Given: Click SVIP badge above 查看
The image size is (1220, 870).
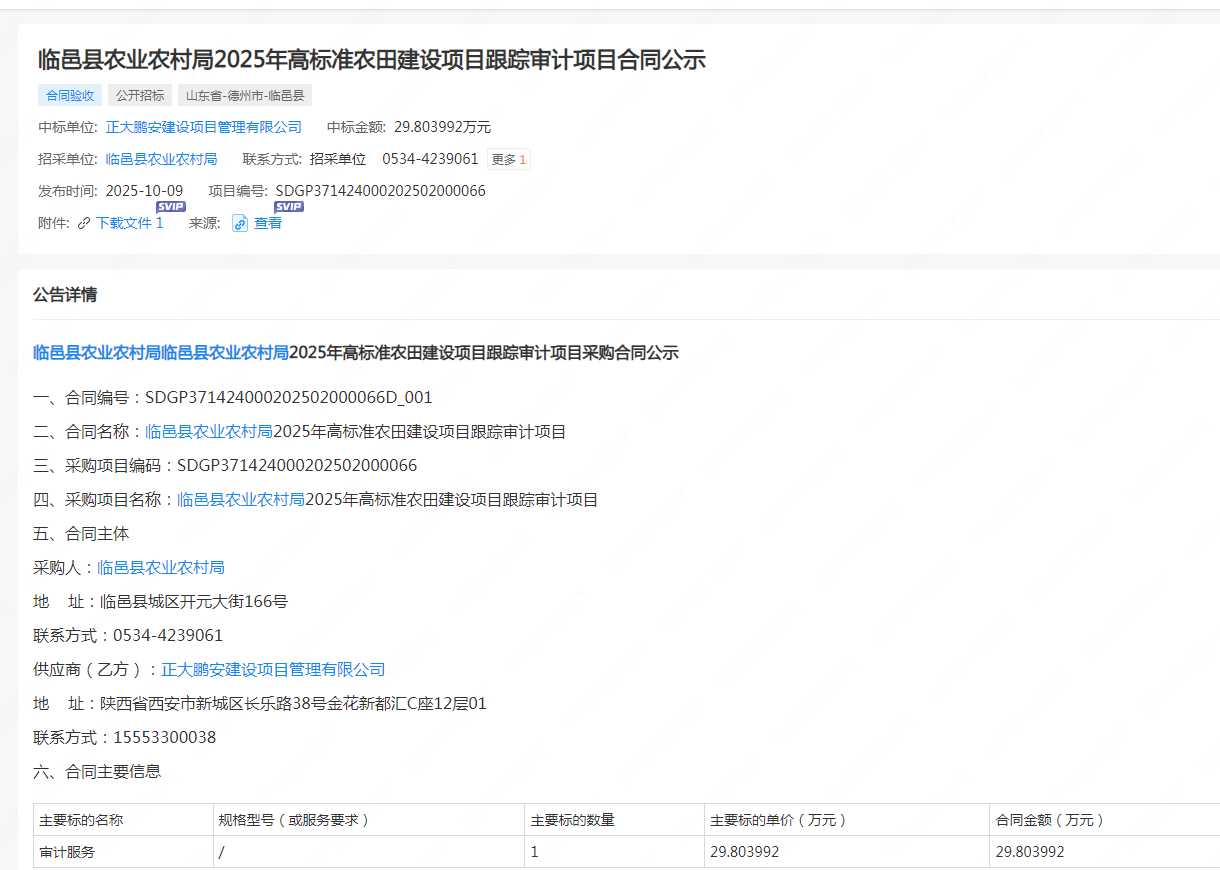Looking at the screenshot, I should (x=288, y=207).
